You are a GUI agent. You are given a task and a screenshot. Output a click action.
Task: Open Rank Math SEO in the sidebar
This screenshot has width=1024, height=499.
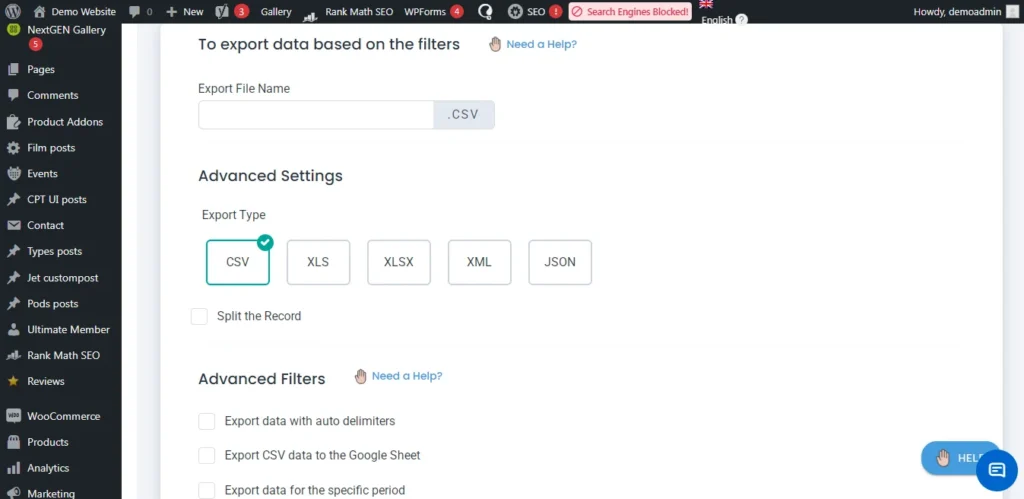(x=63, y=355)
